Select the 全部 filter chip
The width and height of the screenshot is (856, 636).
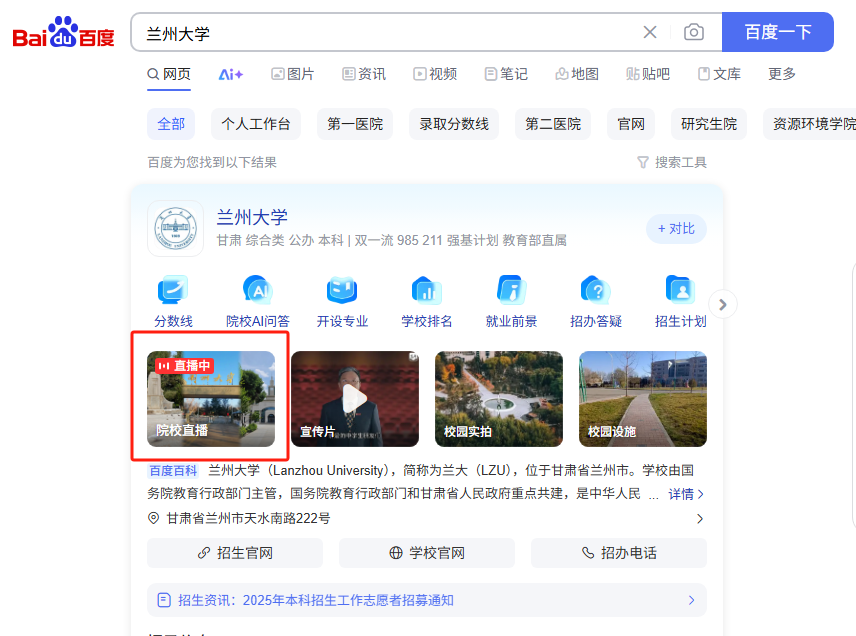click(171, 124)
